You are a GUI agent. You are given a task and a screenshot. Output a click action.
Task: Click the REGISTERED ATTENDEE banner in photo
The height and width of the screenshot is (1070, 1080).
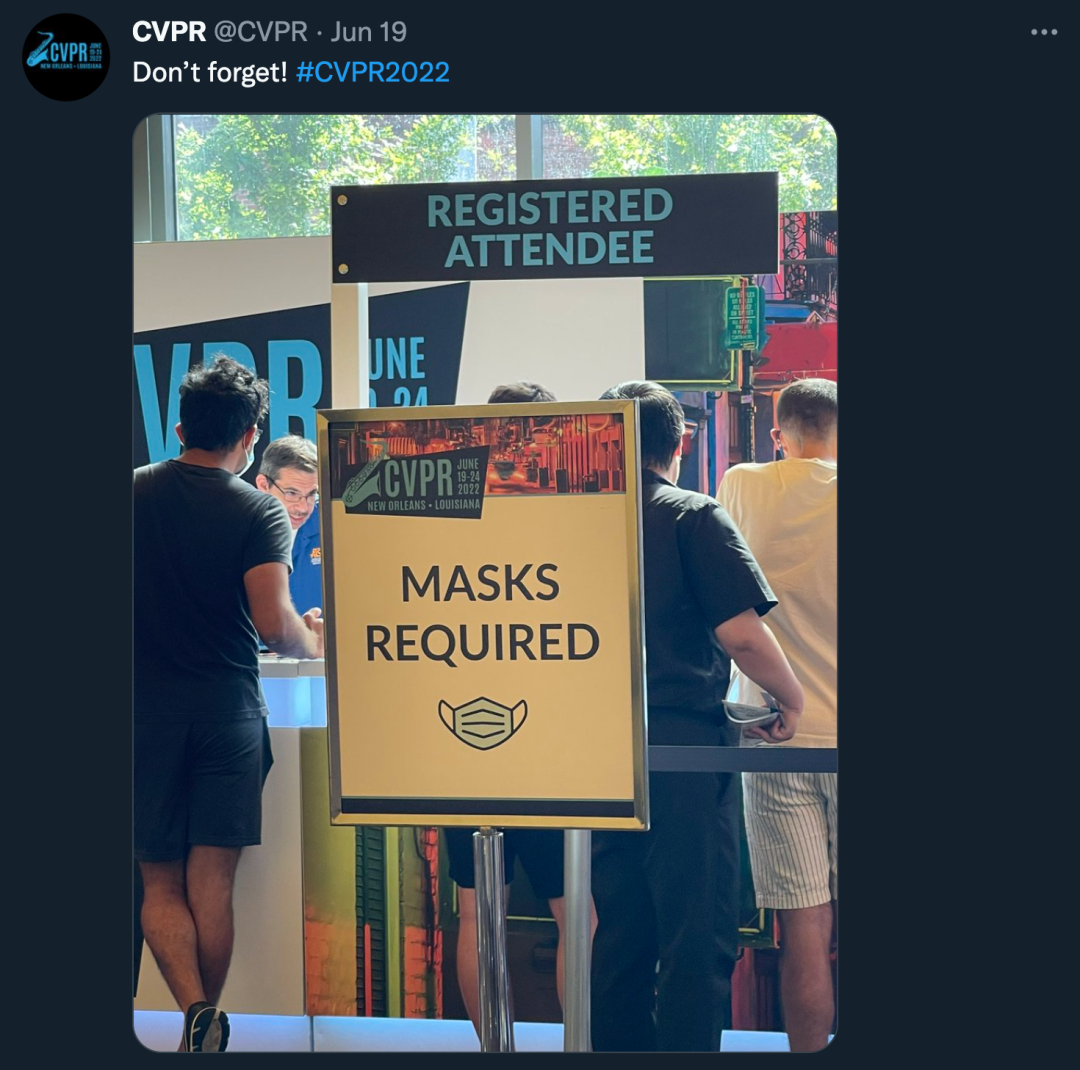[554, 227]
